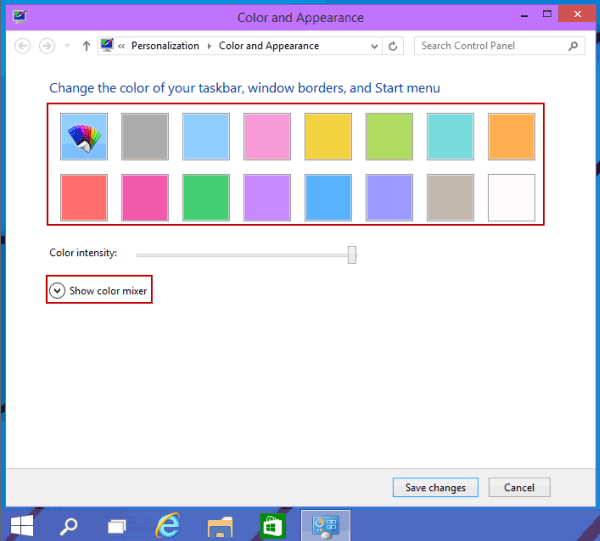Click the Control Panel taskbar icon
Viewport: 600px width, 541px height.
point(325,525)
